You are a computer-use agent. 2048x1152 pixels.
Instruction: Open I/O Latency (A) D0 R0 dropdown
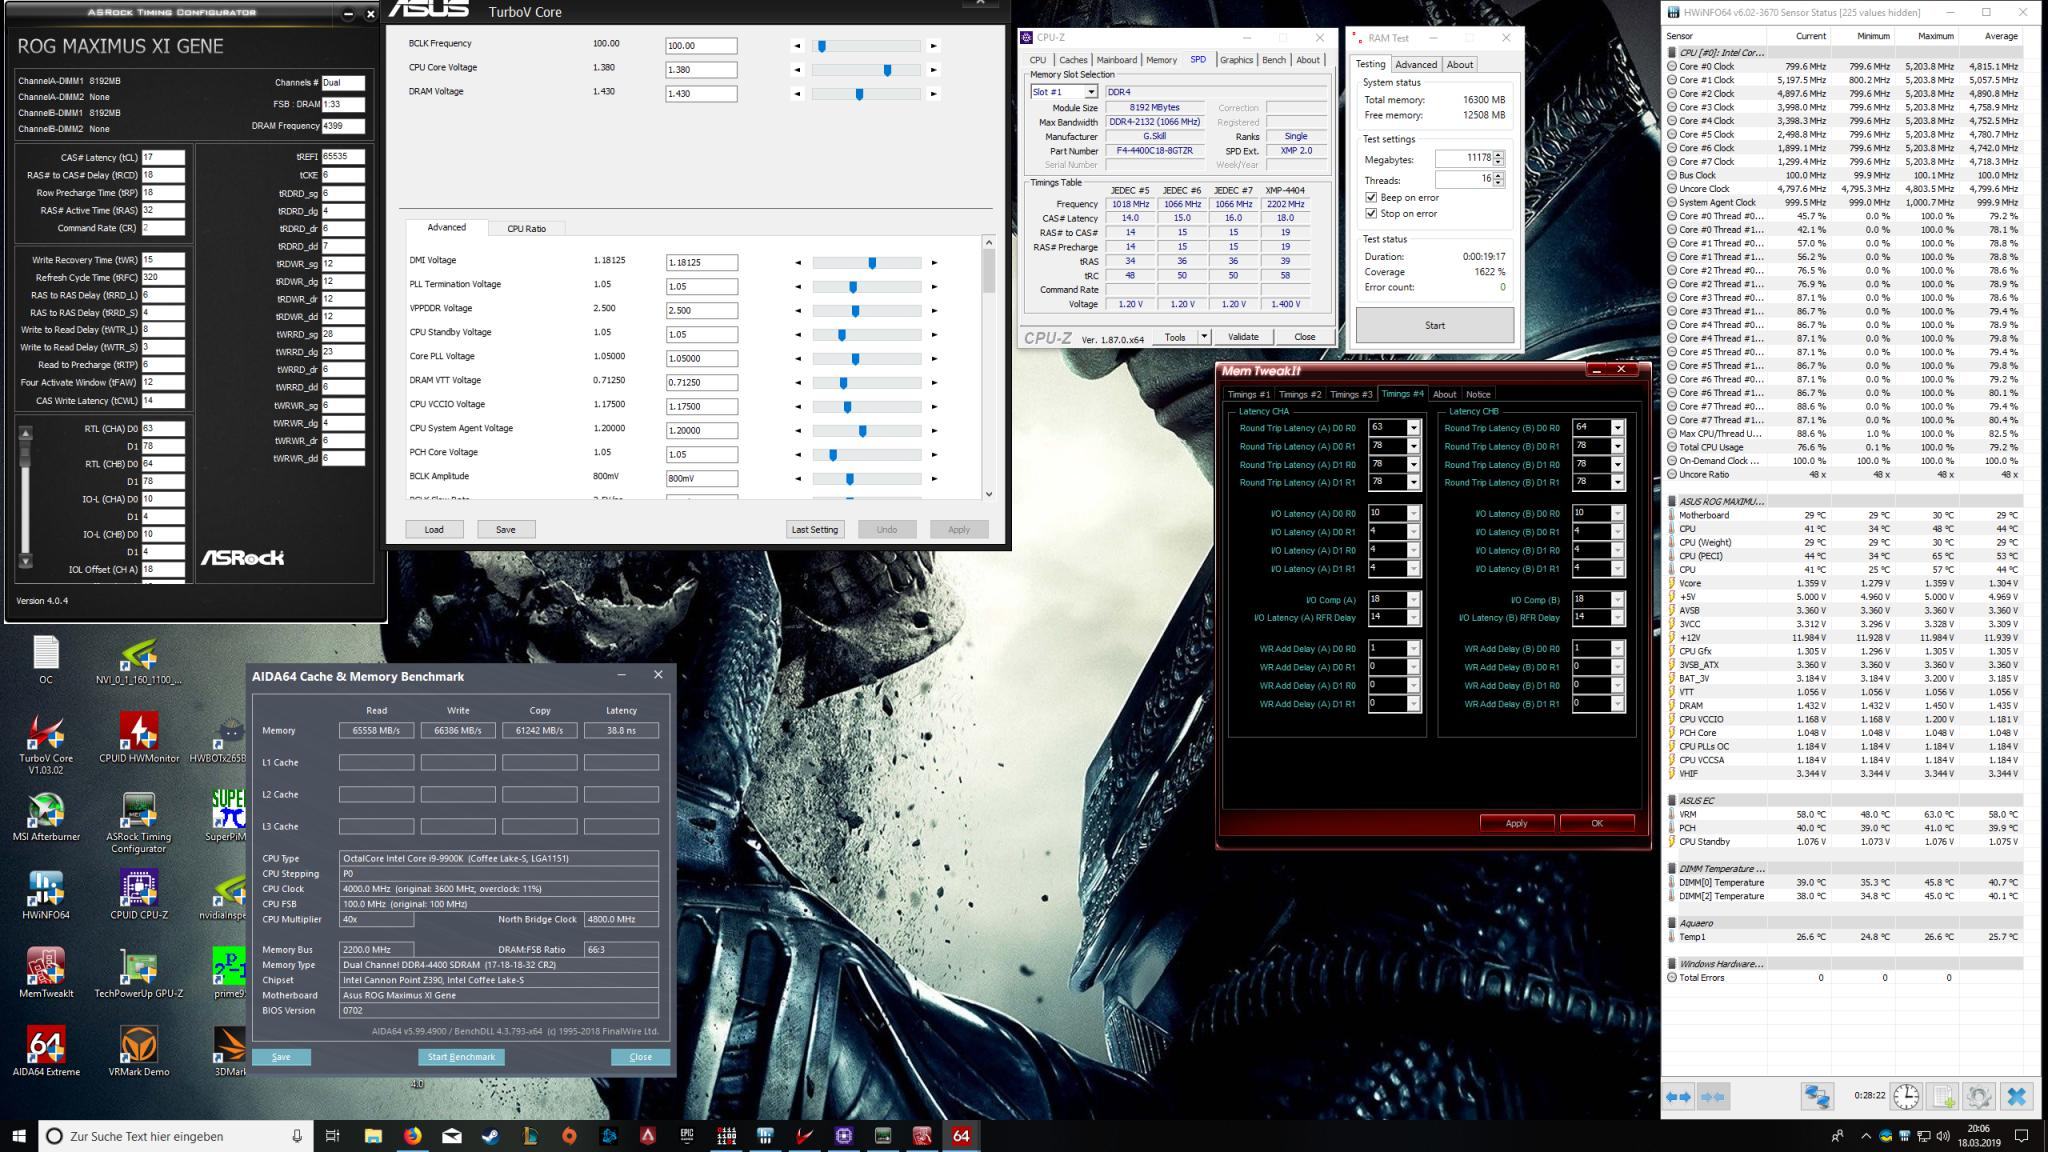[x=1413, y=514]
